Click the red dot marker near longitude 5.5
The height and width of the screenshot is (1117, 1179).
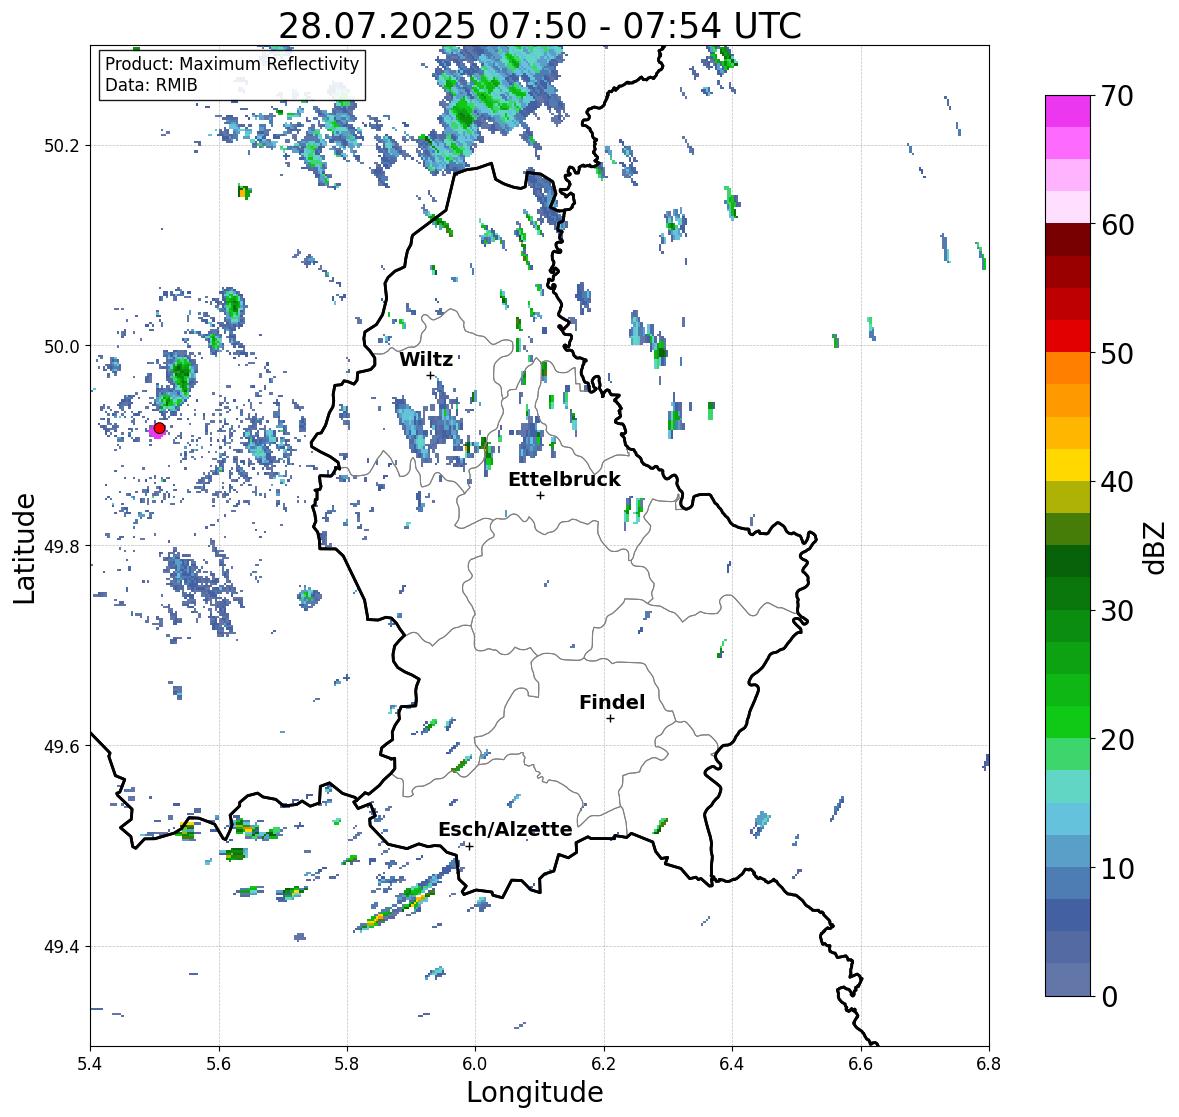(x=159, y=428)
